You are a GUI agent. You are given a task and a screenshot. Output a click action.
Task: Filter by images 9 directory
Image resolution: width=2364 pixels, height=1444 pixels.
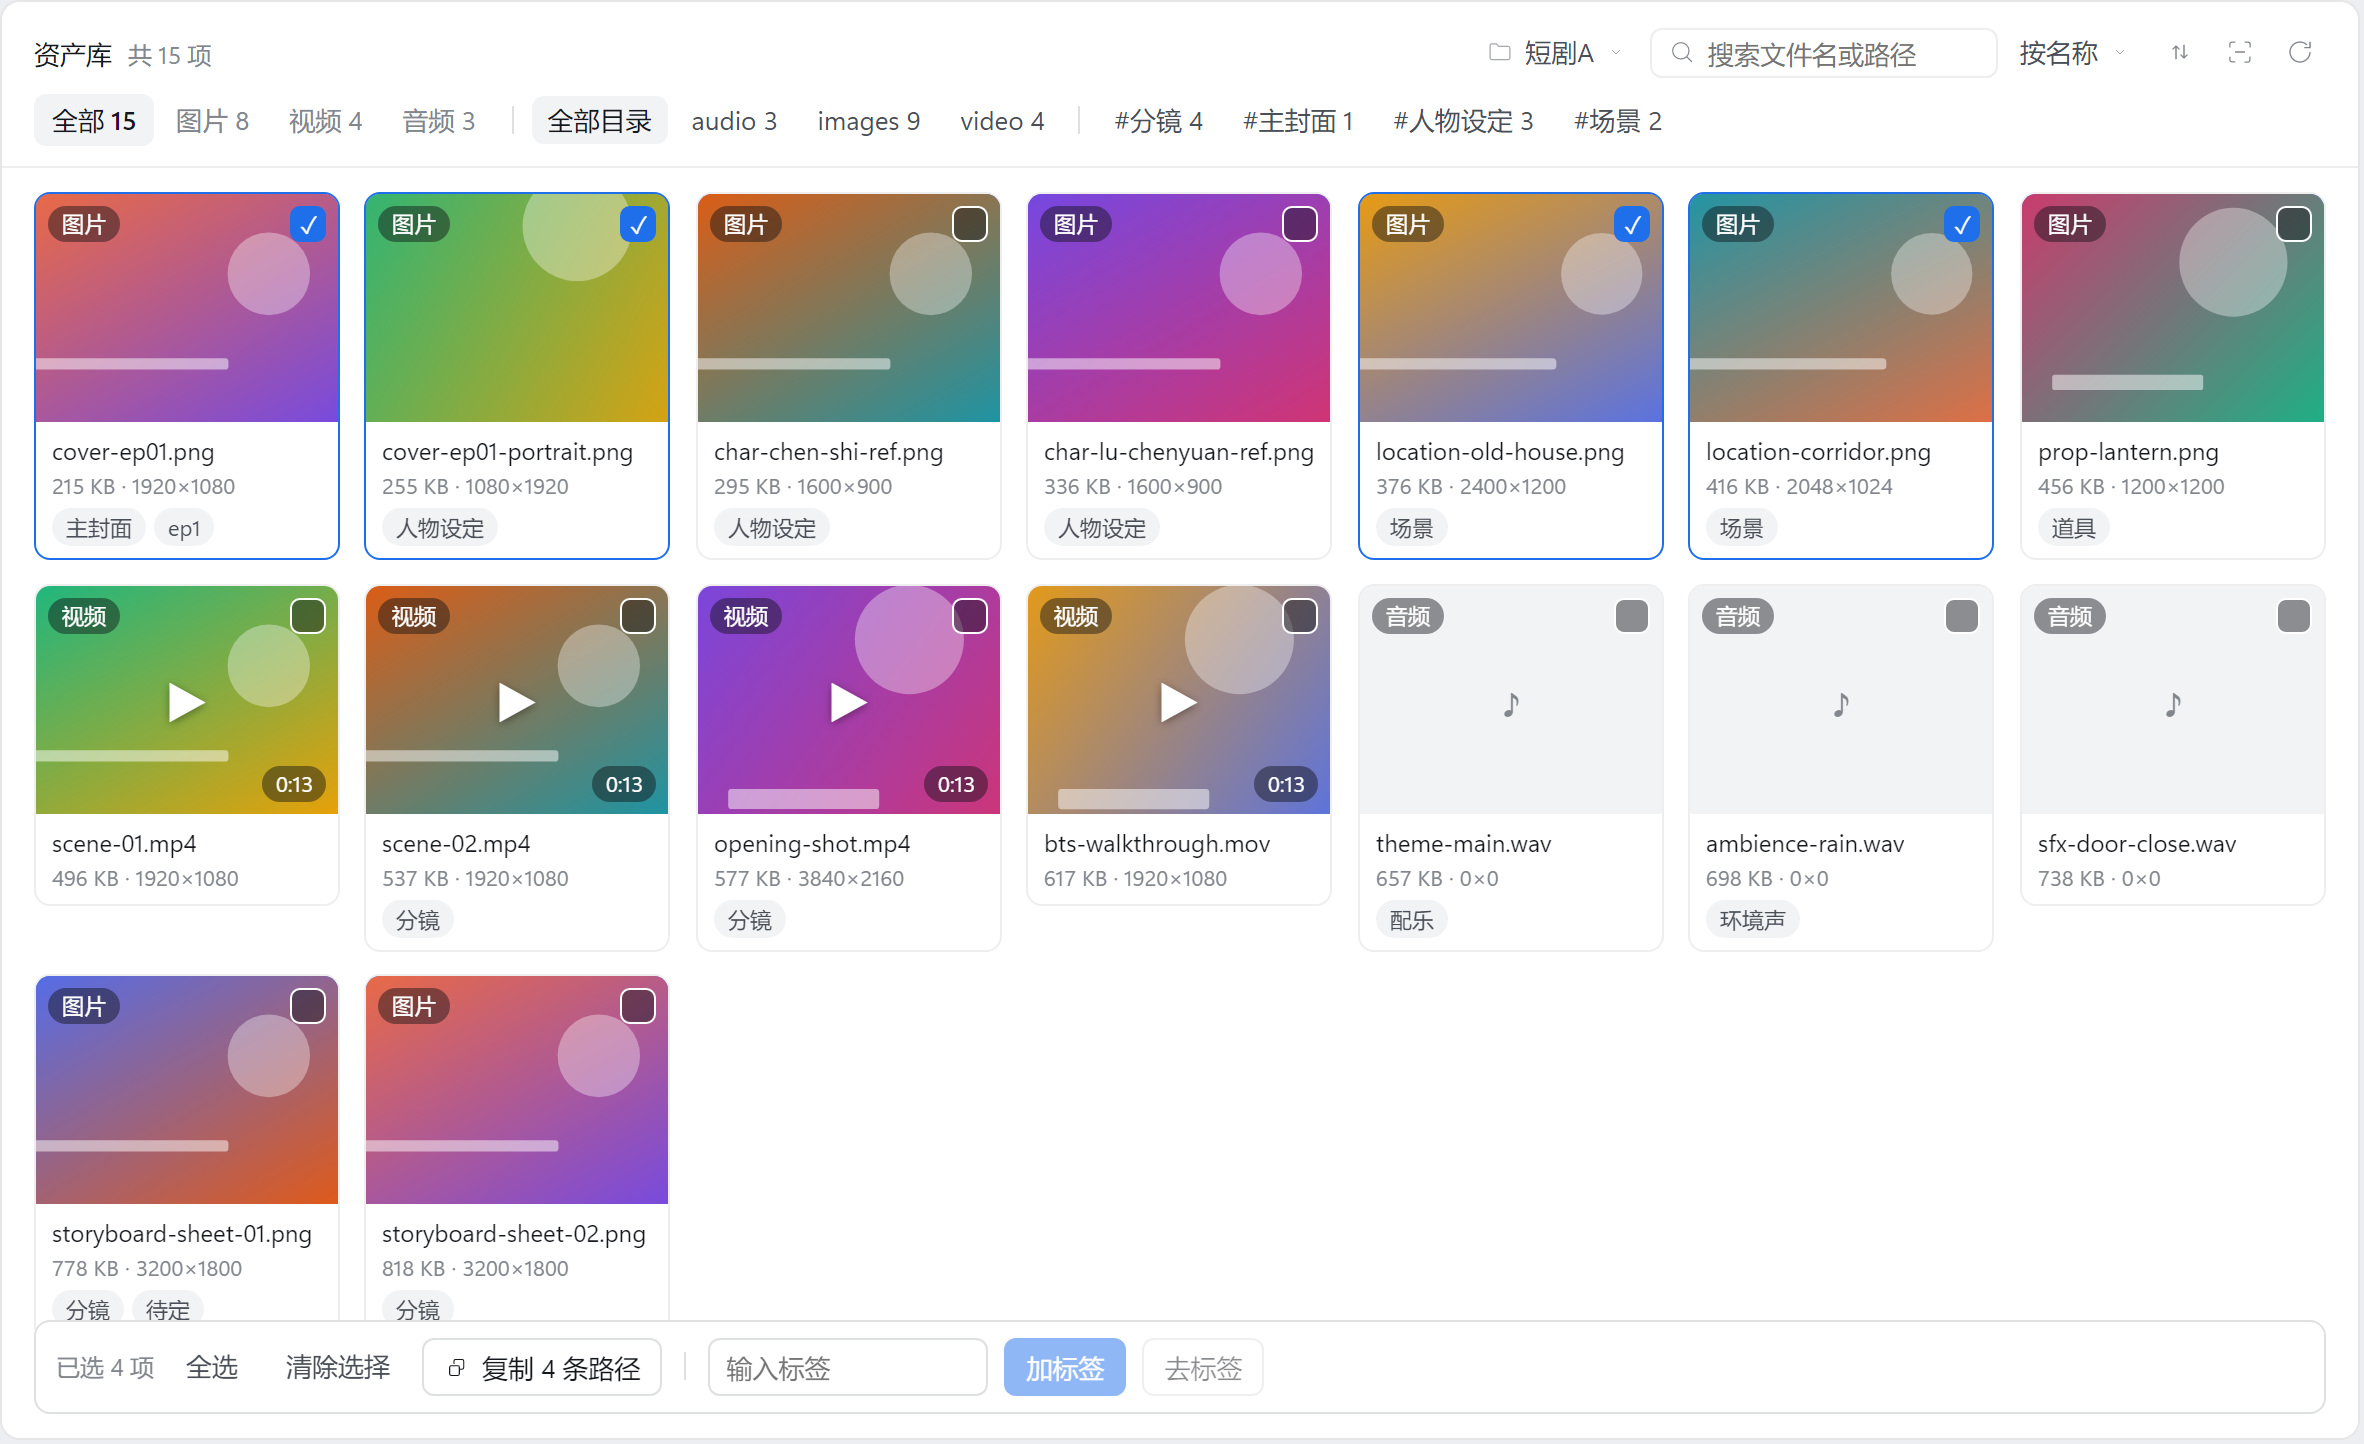click(x=868, y=121)
